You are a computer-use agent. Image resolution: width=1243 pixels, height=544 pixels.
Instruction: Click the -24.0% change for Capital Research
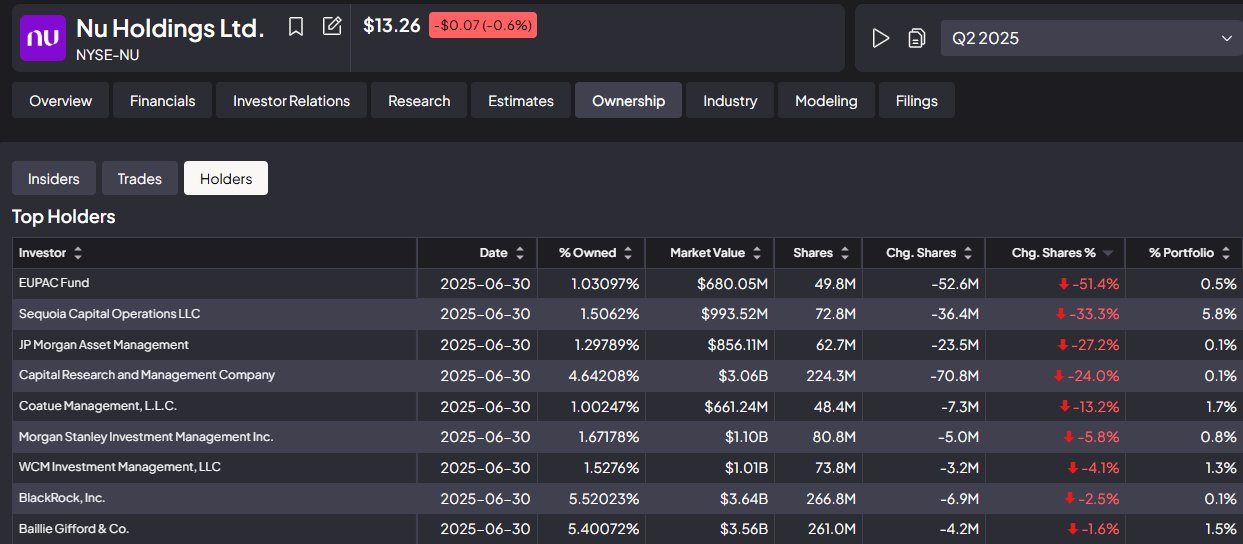coord(1086,376)
